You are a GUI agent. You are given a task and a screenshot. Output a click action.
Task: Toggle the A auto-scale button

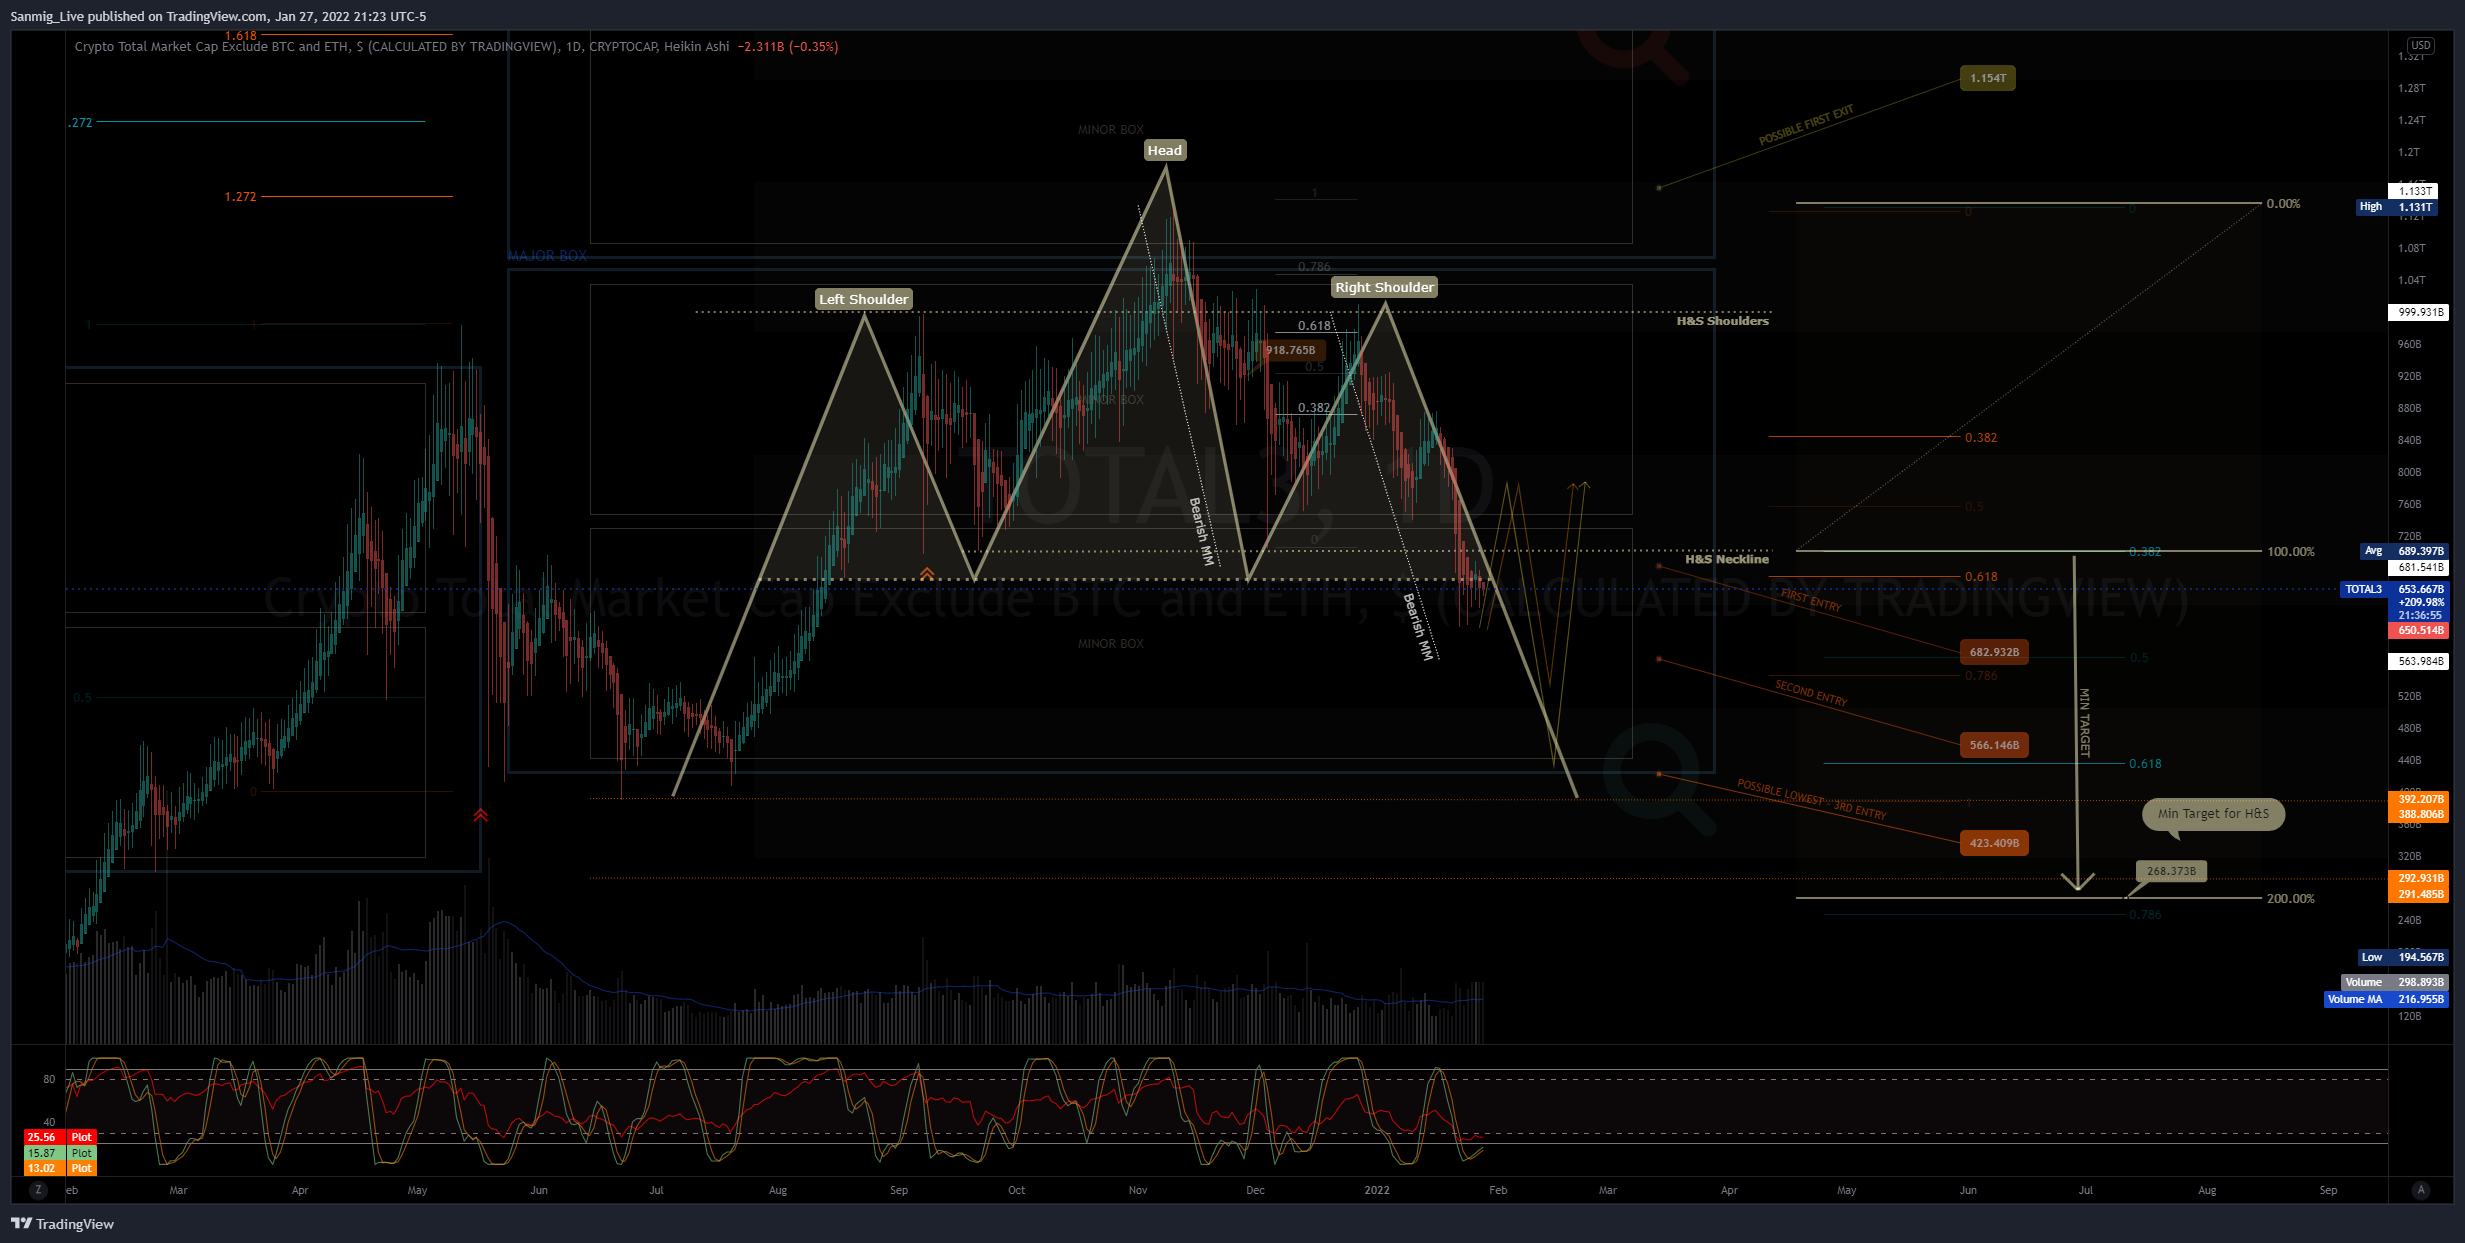pos(2421,1190)
